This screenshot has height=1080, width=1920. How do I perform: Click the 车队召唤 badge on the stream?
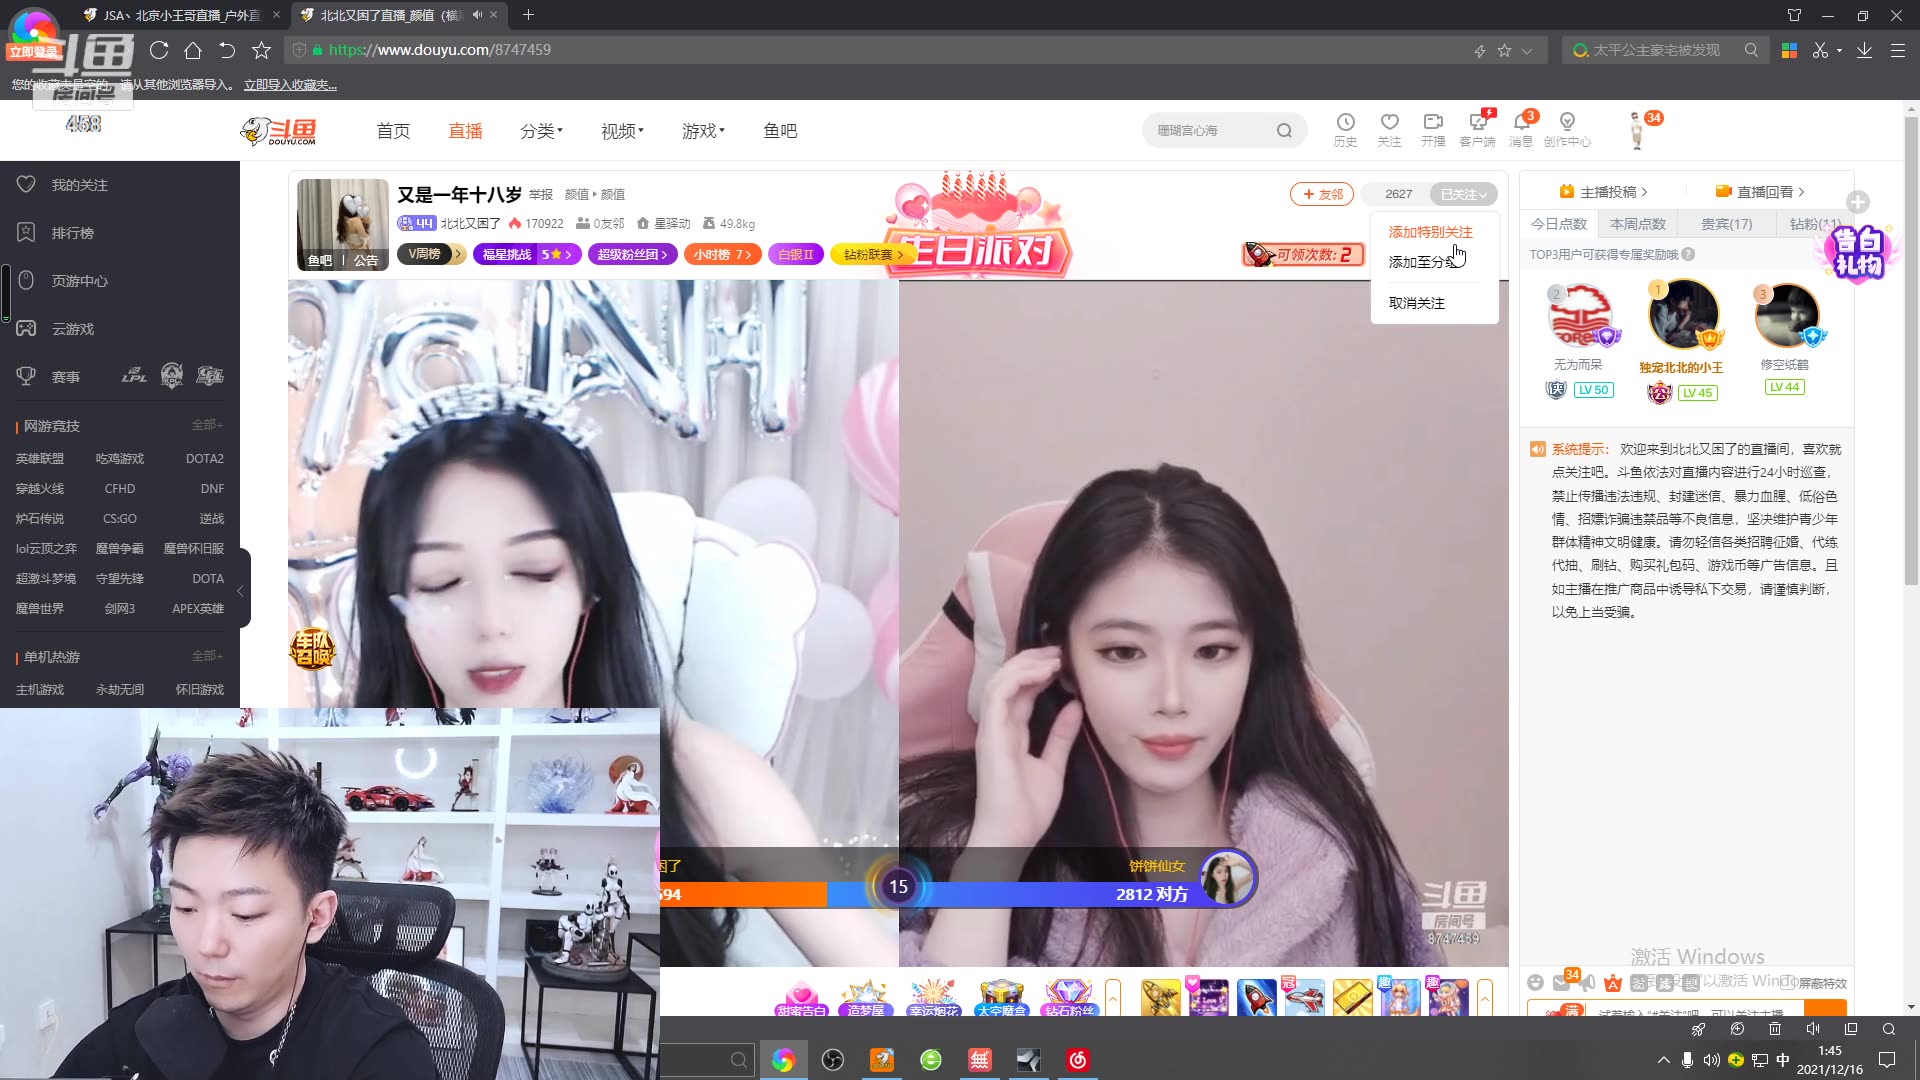point(312,648)
